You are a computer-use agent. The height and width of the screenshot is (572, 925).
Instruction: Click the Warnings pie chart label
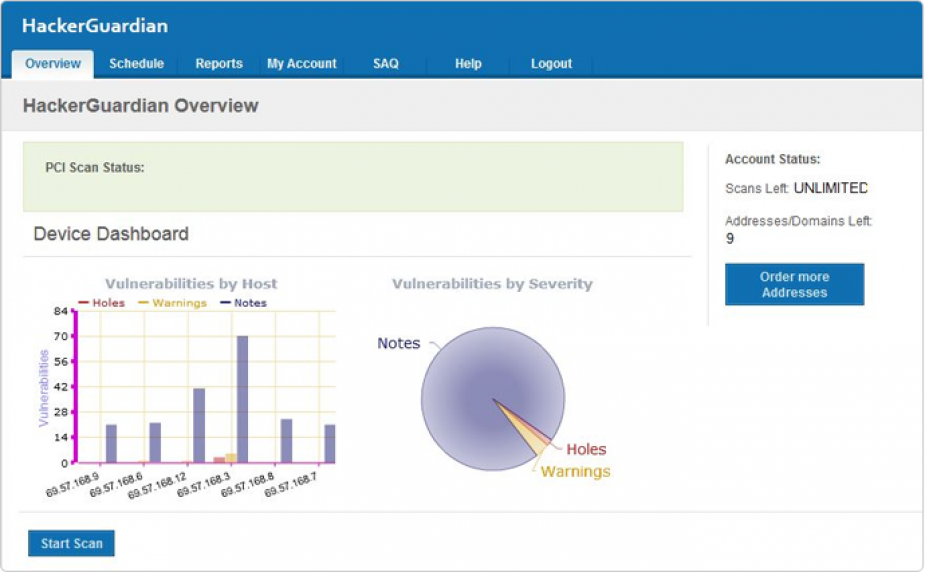(x=575, y=472)
